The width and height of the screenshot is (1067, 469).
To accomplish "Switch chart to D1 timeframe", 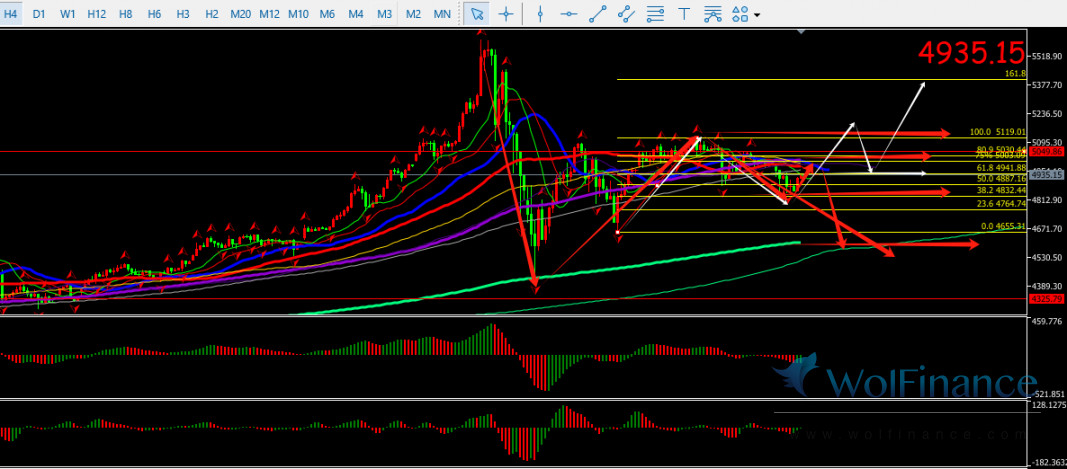I will pyautogui.click(x=39, y=14).
